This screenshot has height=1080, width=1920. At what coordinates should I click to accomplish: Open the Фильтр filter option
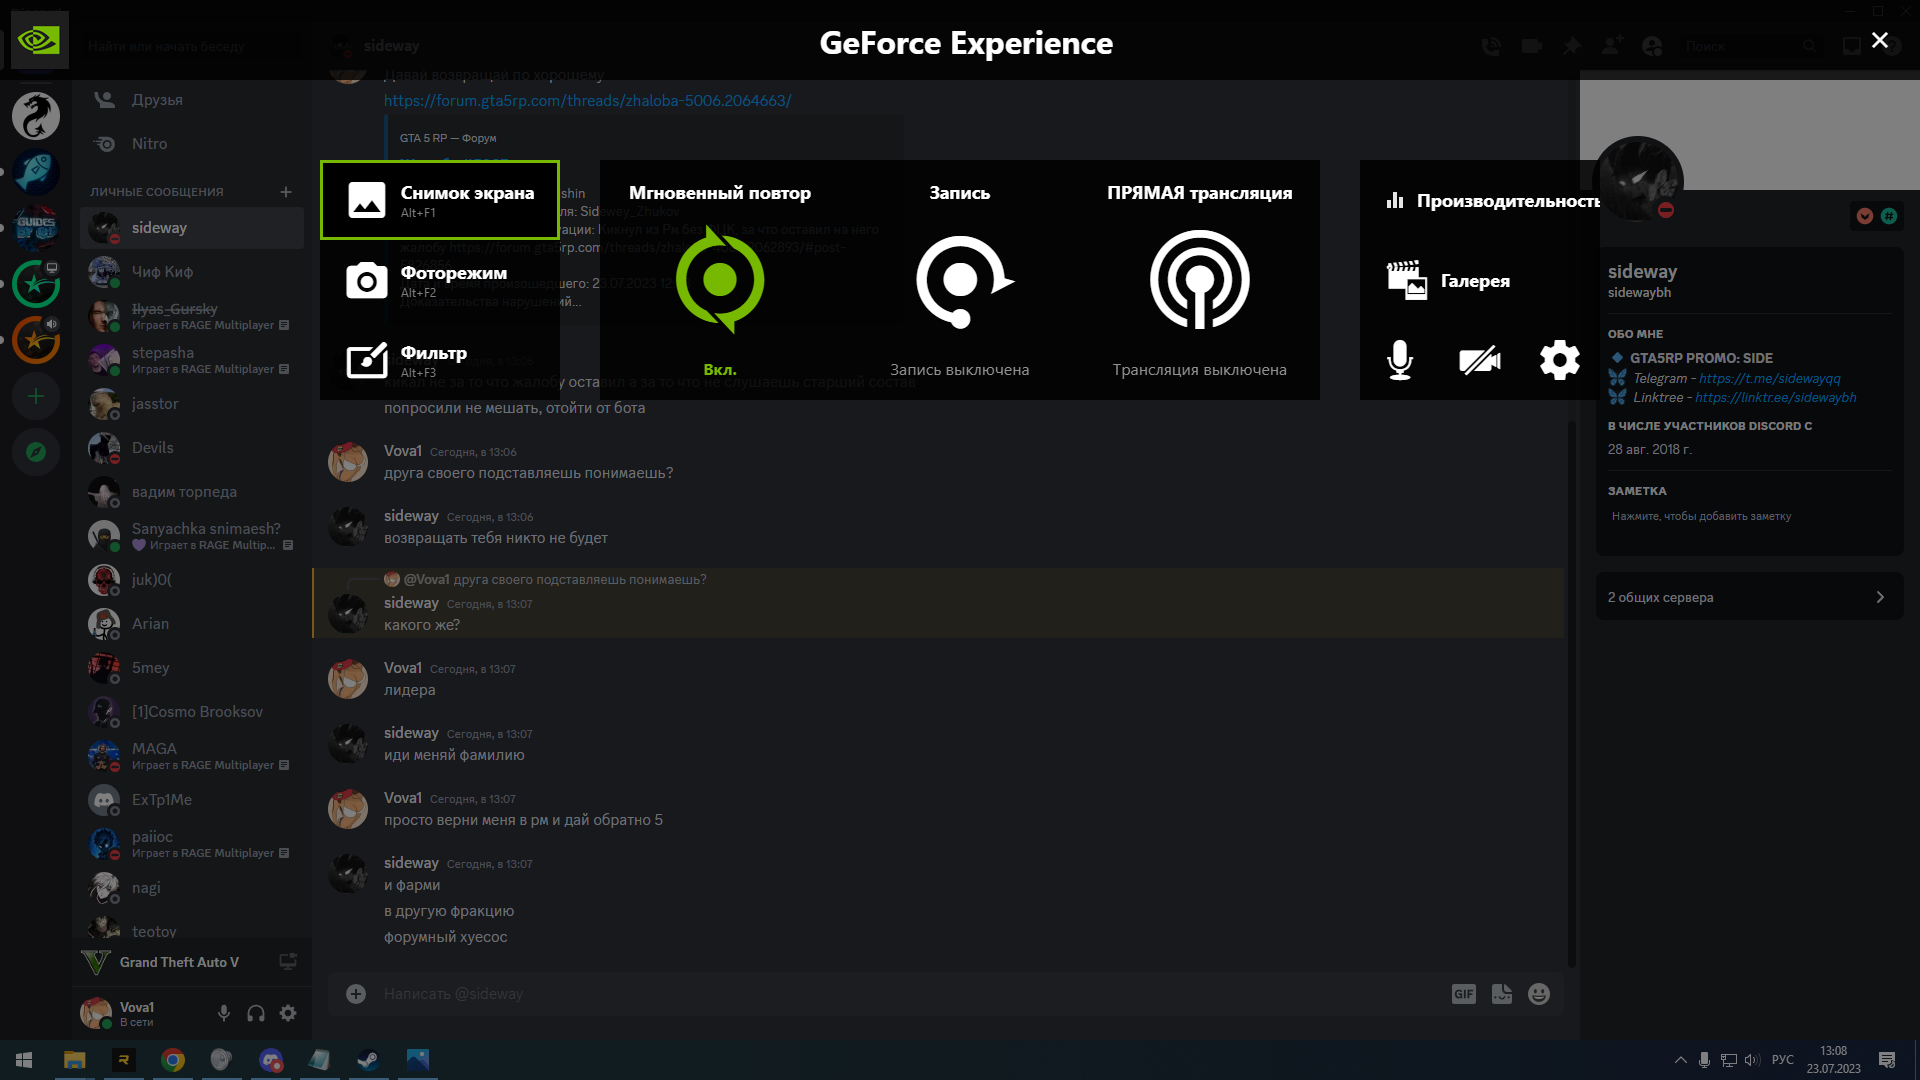pyautogui.click(x=440, y=360)
